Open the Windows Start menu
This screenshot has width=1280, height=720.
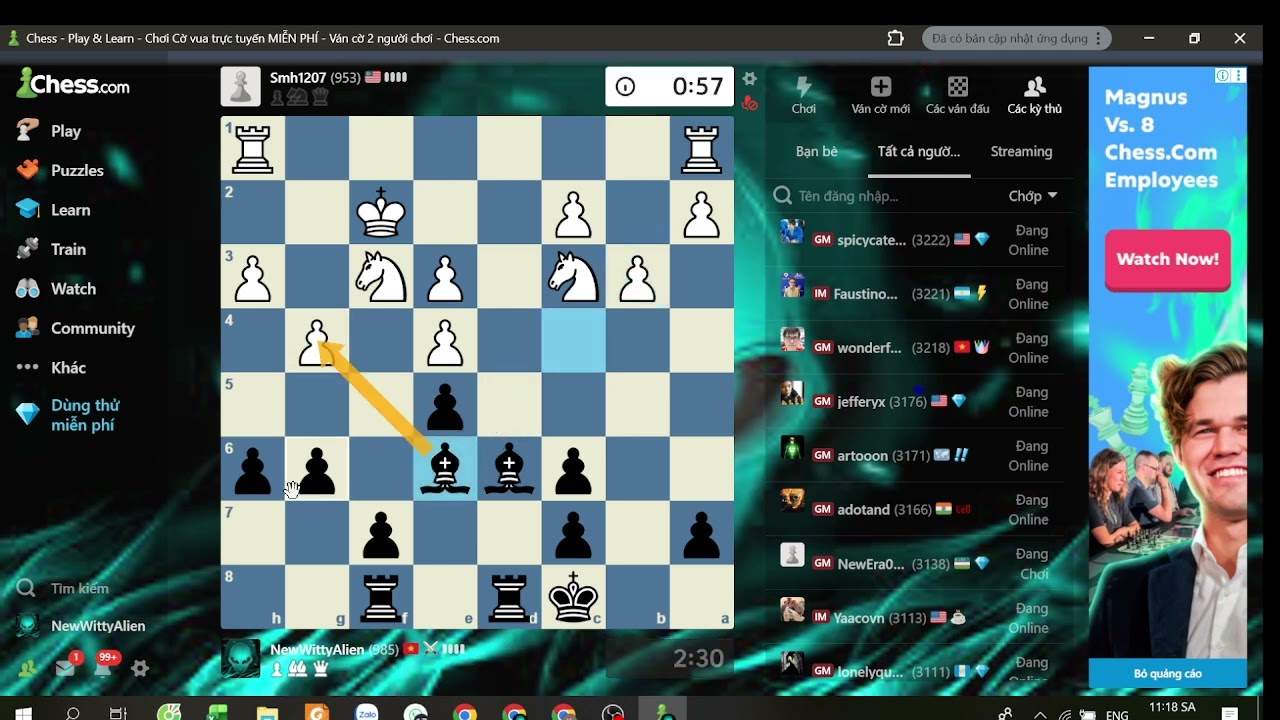point(23,714)
